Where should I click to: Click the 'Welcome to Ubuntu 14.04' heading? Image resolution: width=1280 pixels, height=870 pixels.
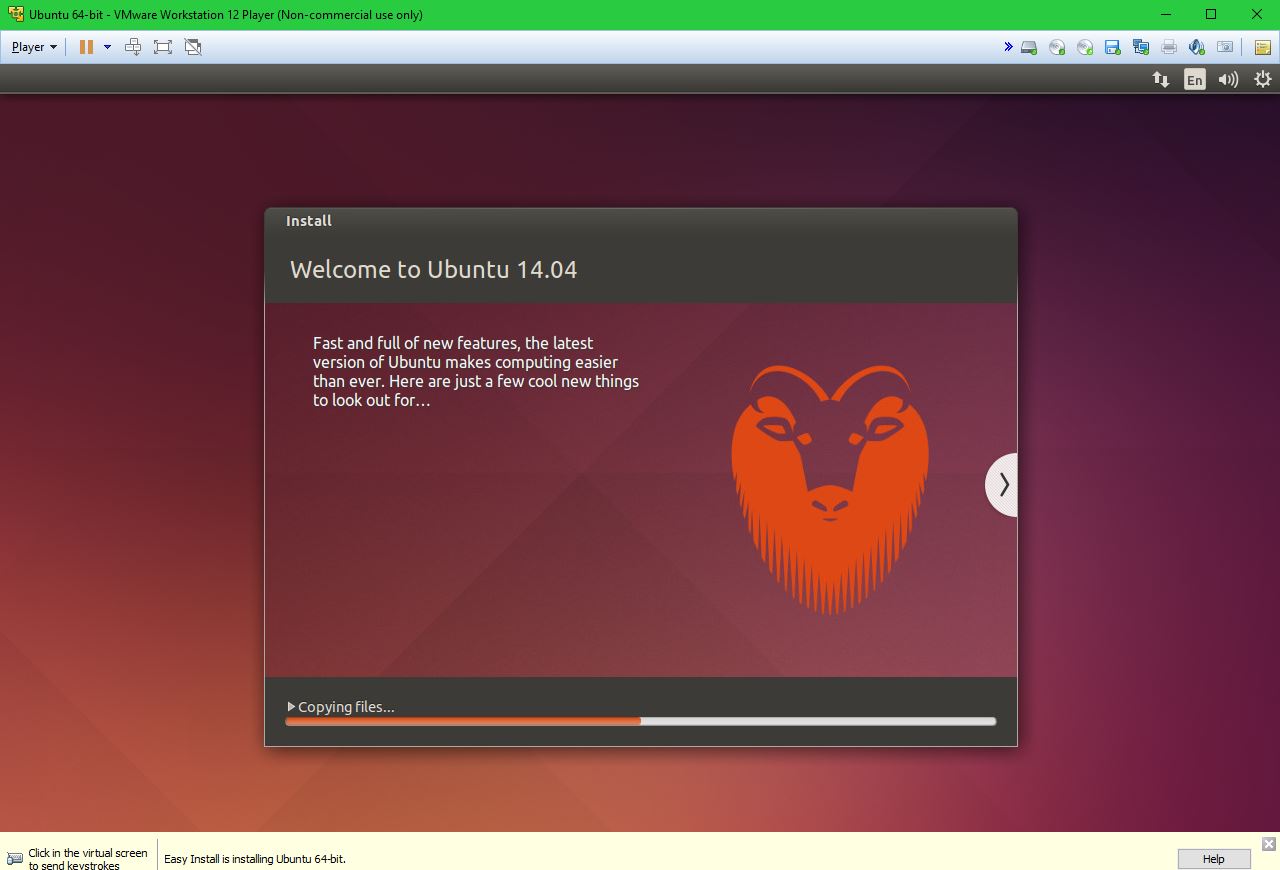point(433,269)
